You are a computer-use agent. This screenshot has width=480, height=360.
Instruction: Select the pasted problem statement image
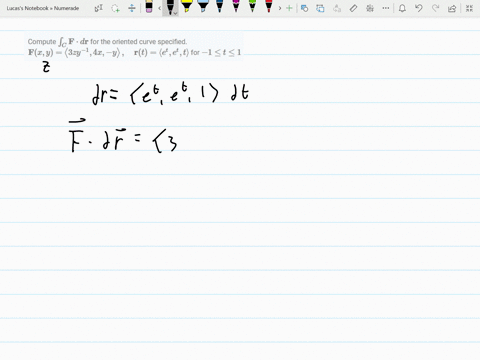click(134, 47)
